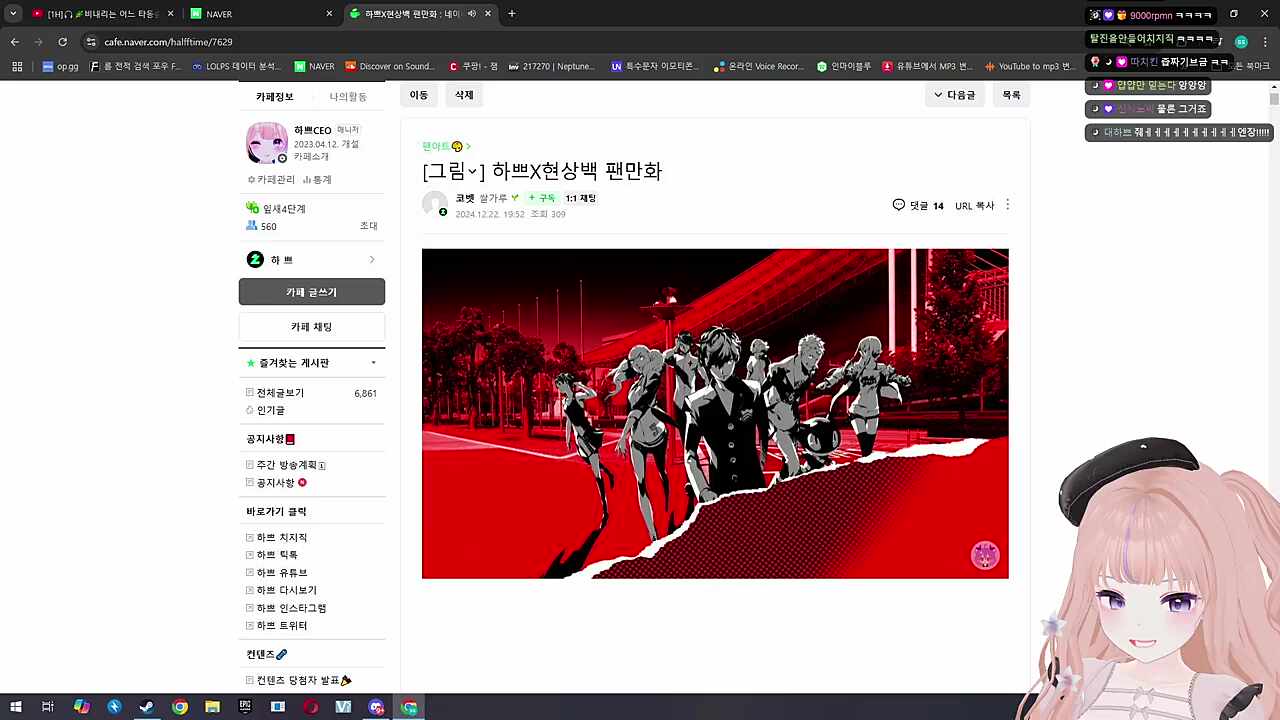Image resolution: width=1280 pixels, height=720 pixels.
Task: Start a 1:1 채팅 with the author
Action: tap(580, 198)
